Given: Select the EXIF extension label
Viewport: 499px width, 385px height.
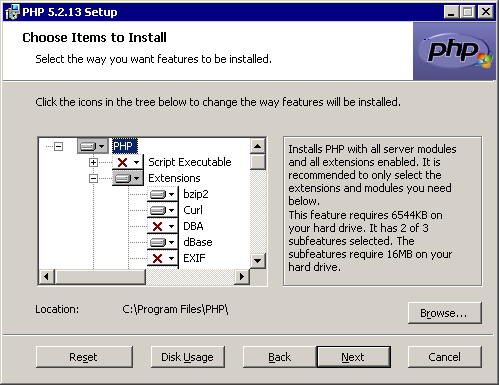Looking at the screenshot, I should [x=194, y=258].
